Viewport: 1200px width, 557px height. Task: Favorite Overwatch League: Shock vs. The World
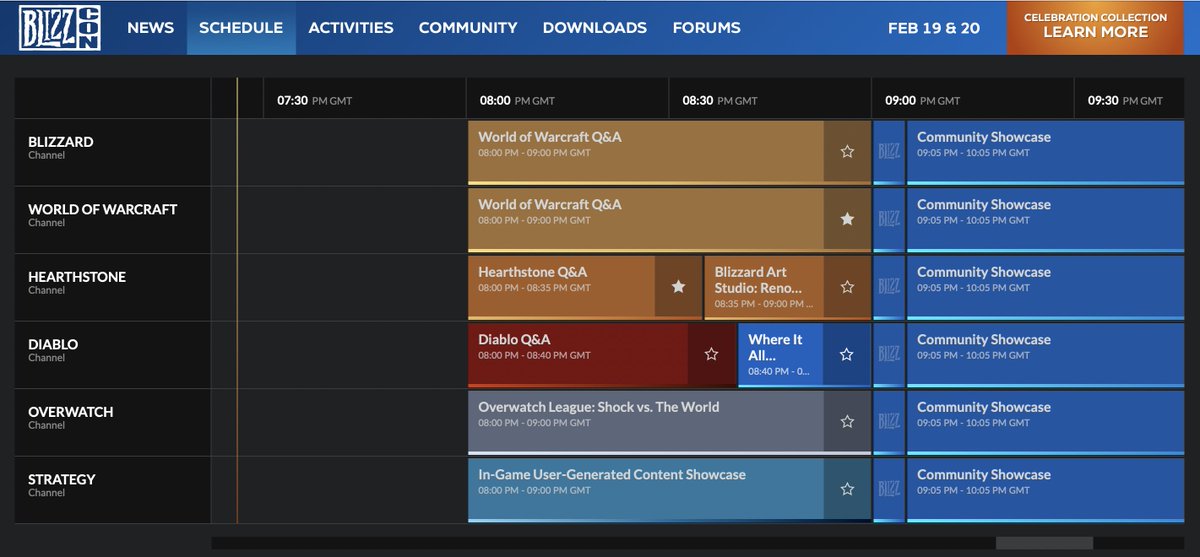(847, 421)
